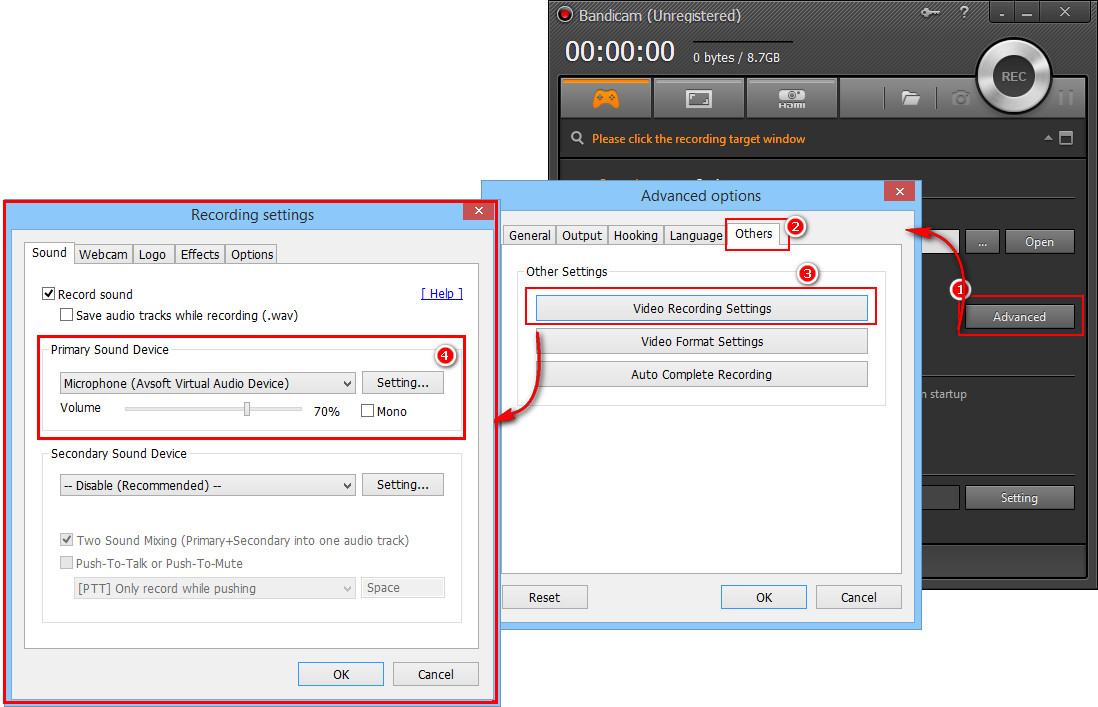The width and height of the screenshot is (1098, 707).
Task: Click Cancel in Recording settings dialog
Action: point(436,674)
